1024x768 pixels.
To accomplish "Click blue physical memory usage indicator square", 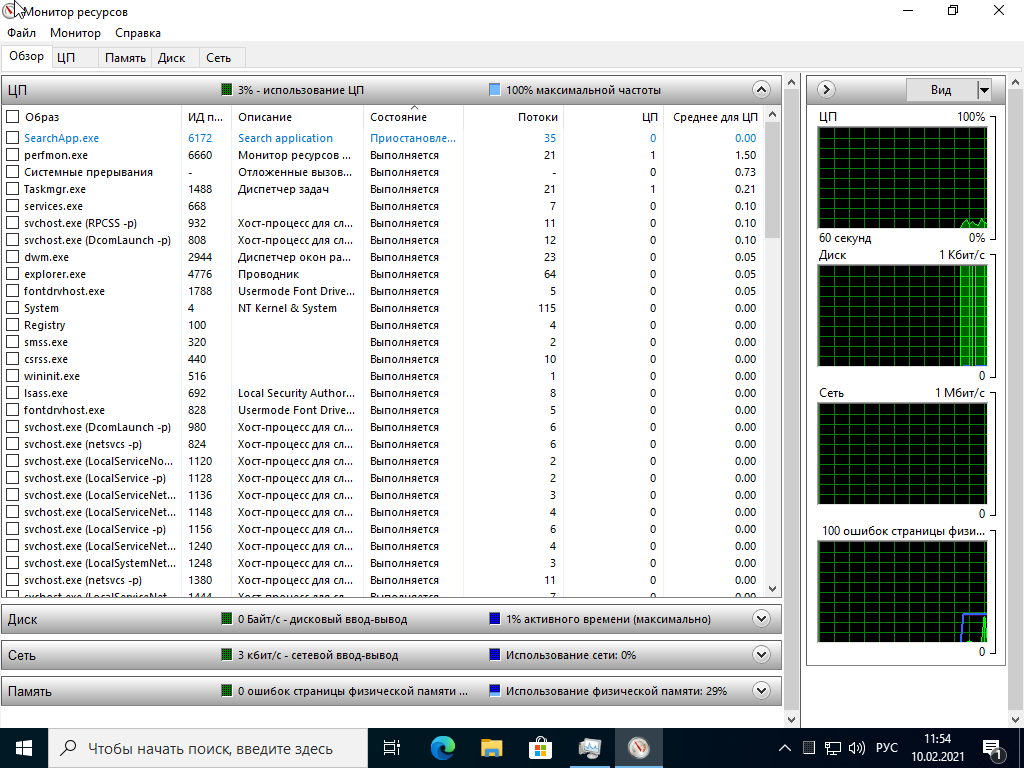I will [495, 690].
